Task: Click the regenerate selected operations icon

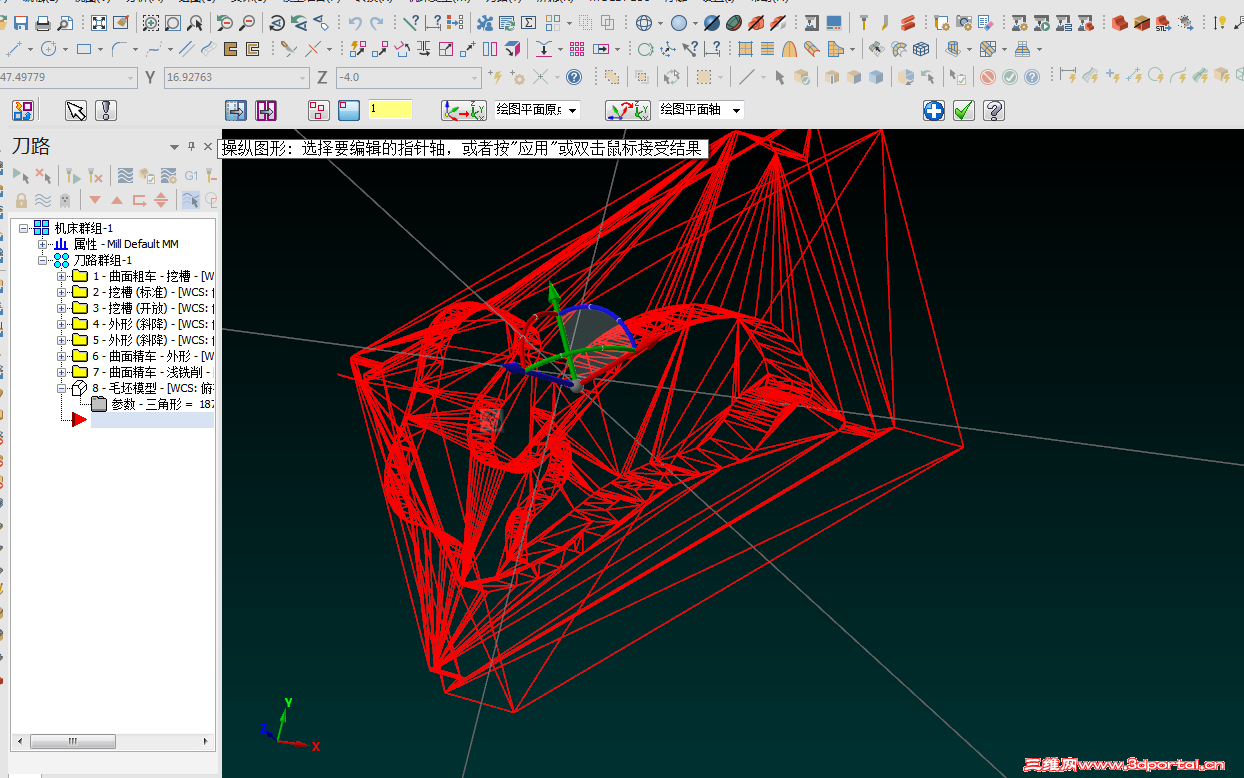Action: 74,175
